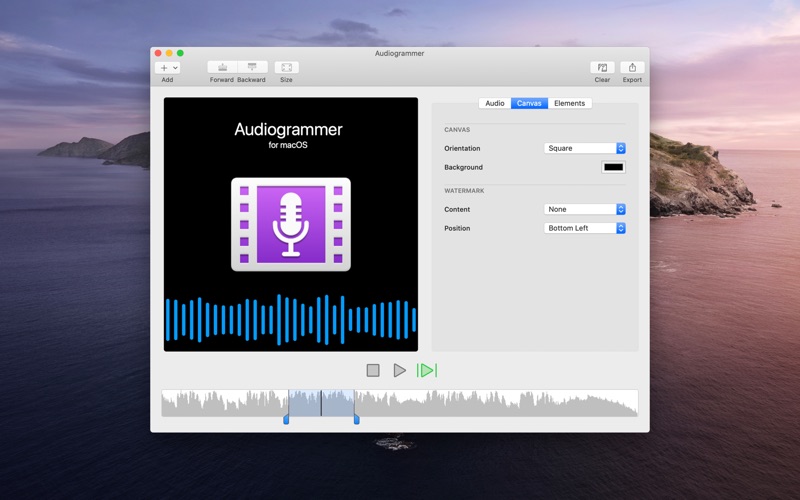Switch to the Audio tab
Image resolution: width=800 pixels, height=500 pixels.
(494, 103)
